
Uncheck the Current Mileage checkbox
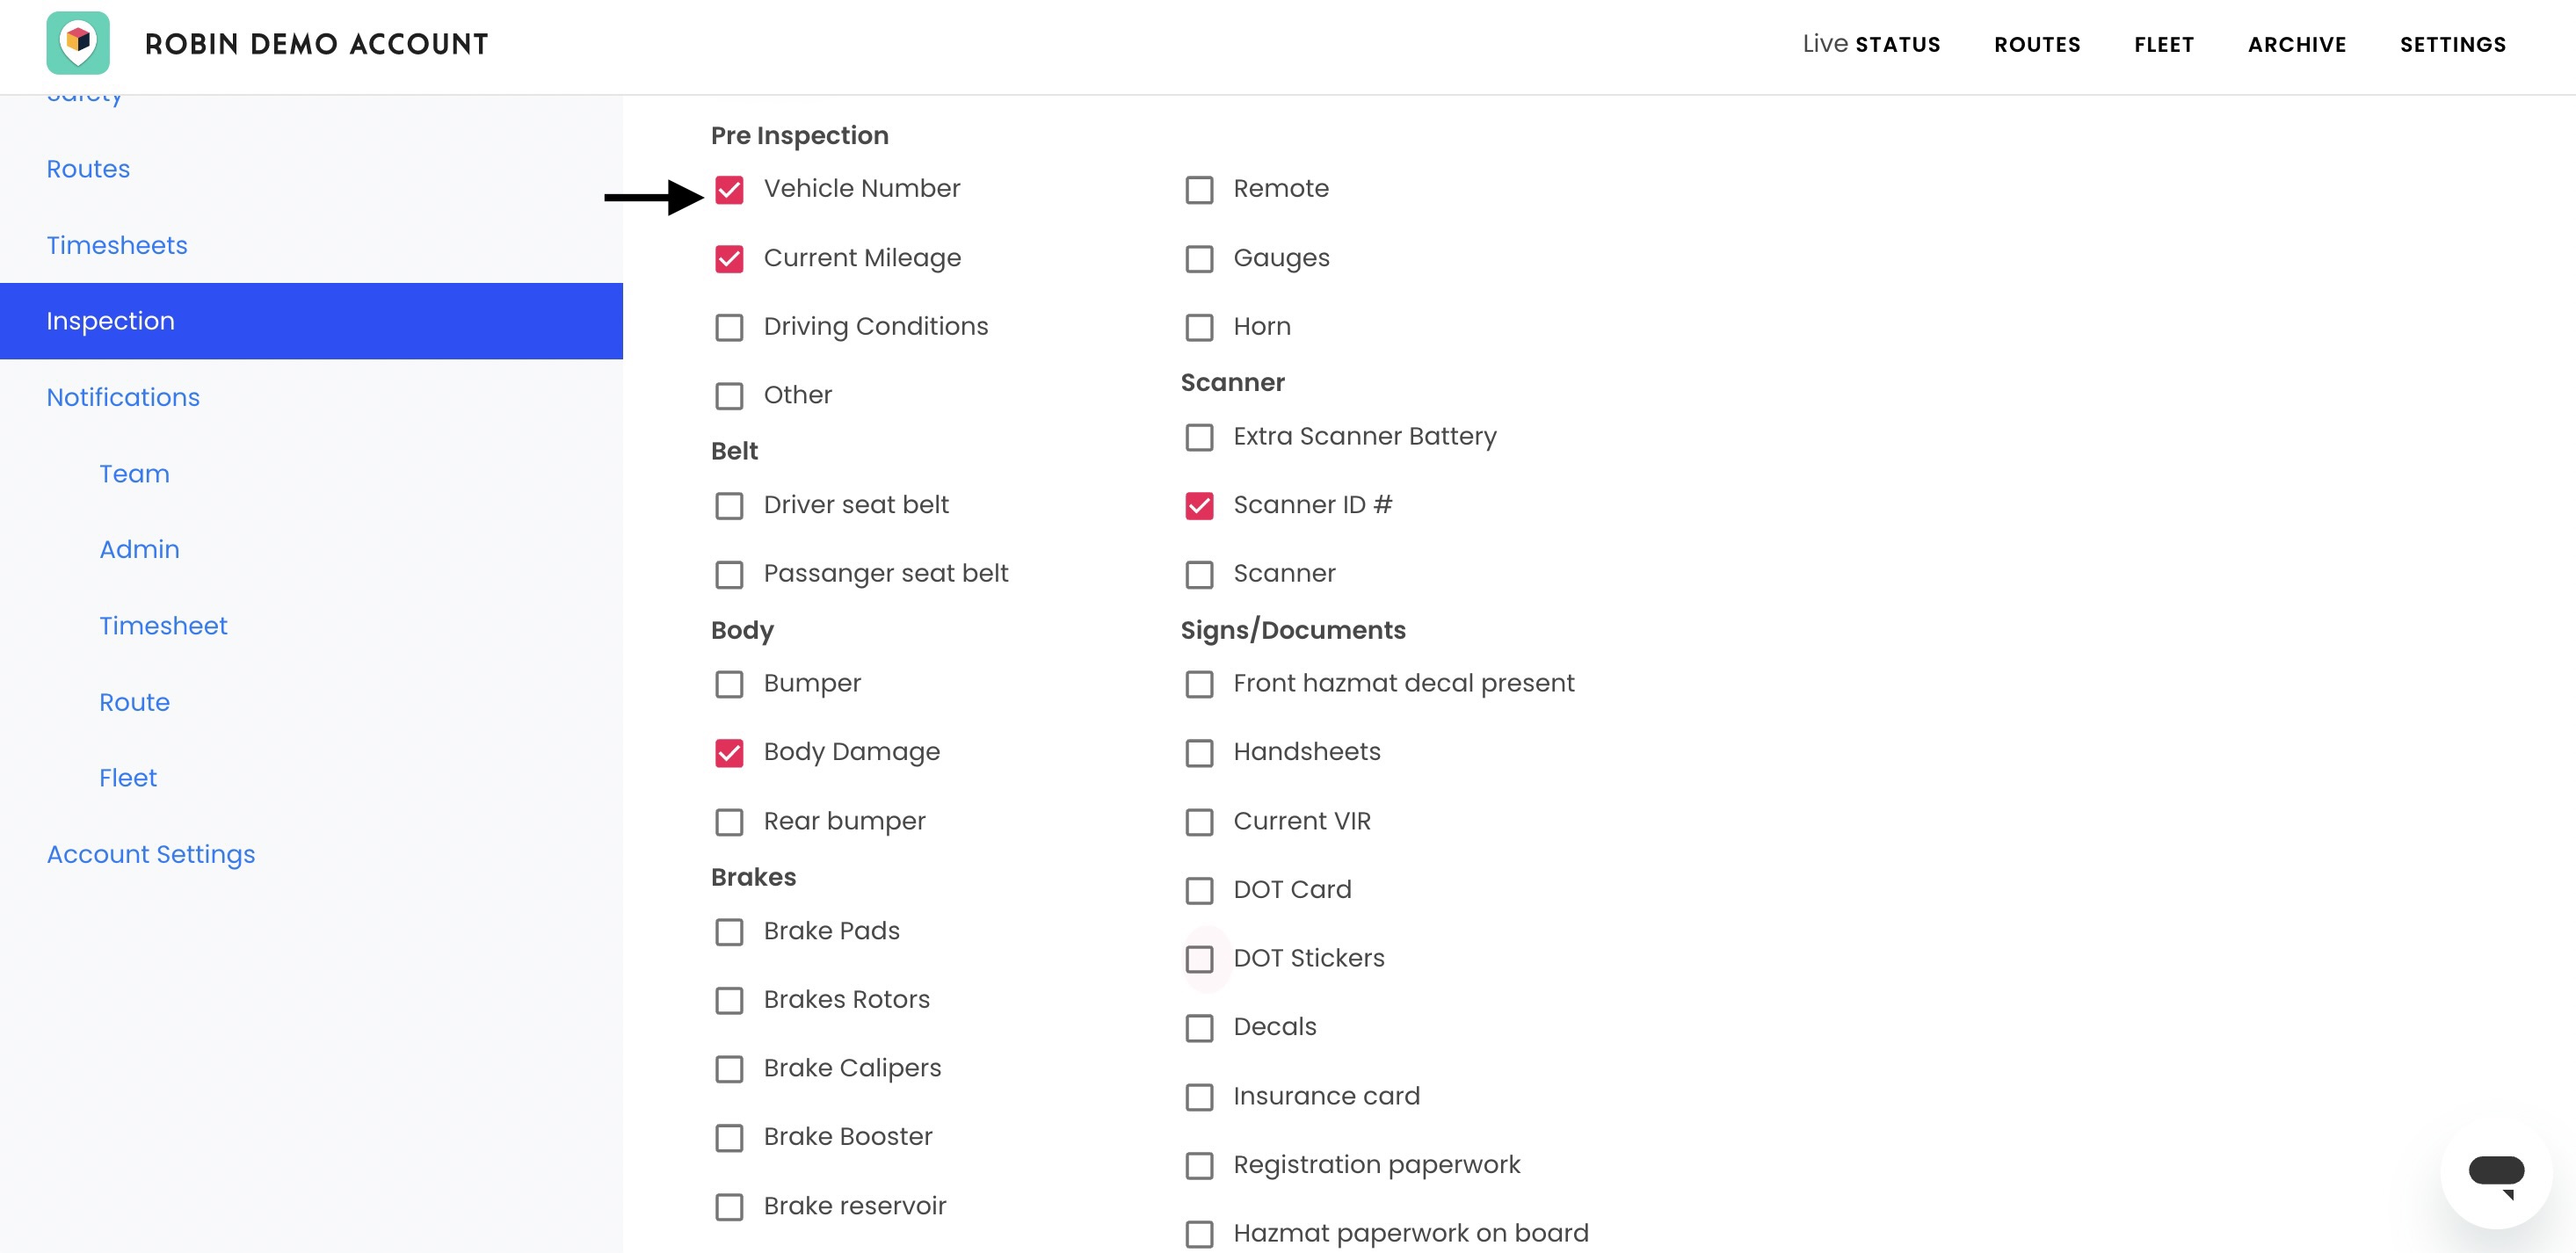tap(729, 259)
